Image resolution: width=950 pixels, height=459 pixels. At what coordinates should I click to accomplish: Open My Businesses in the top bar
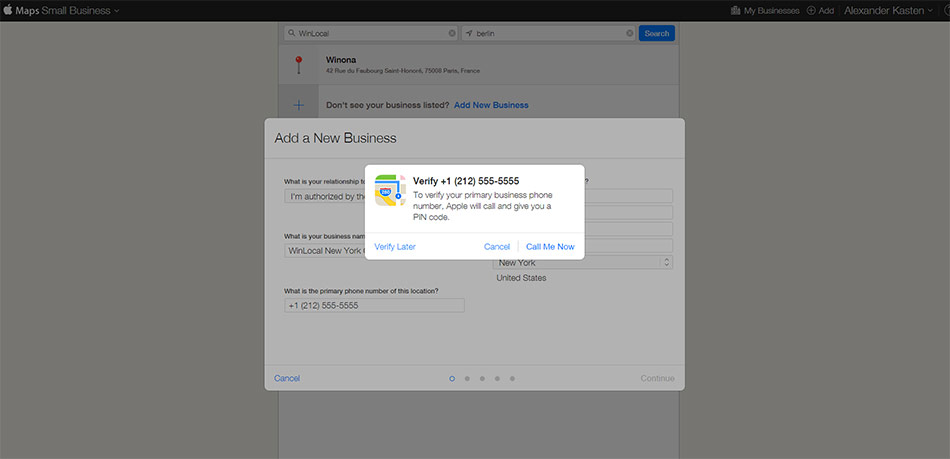pos(765,10)
